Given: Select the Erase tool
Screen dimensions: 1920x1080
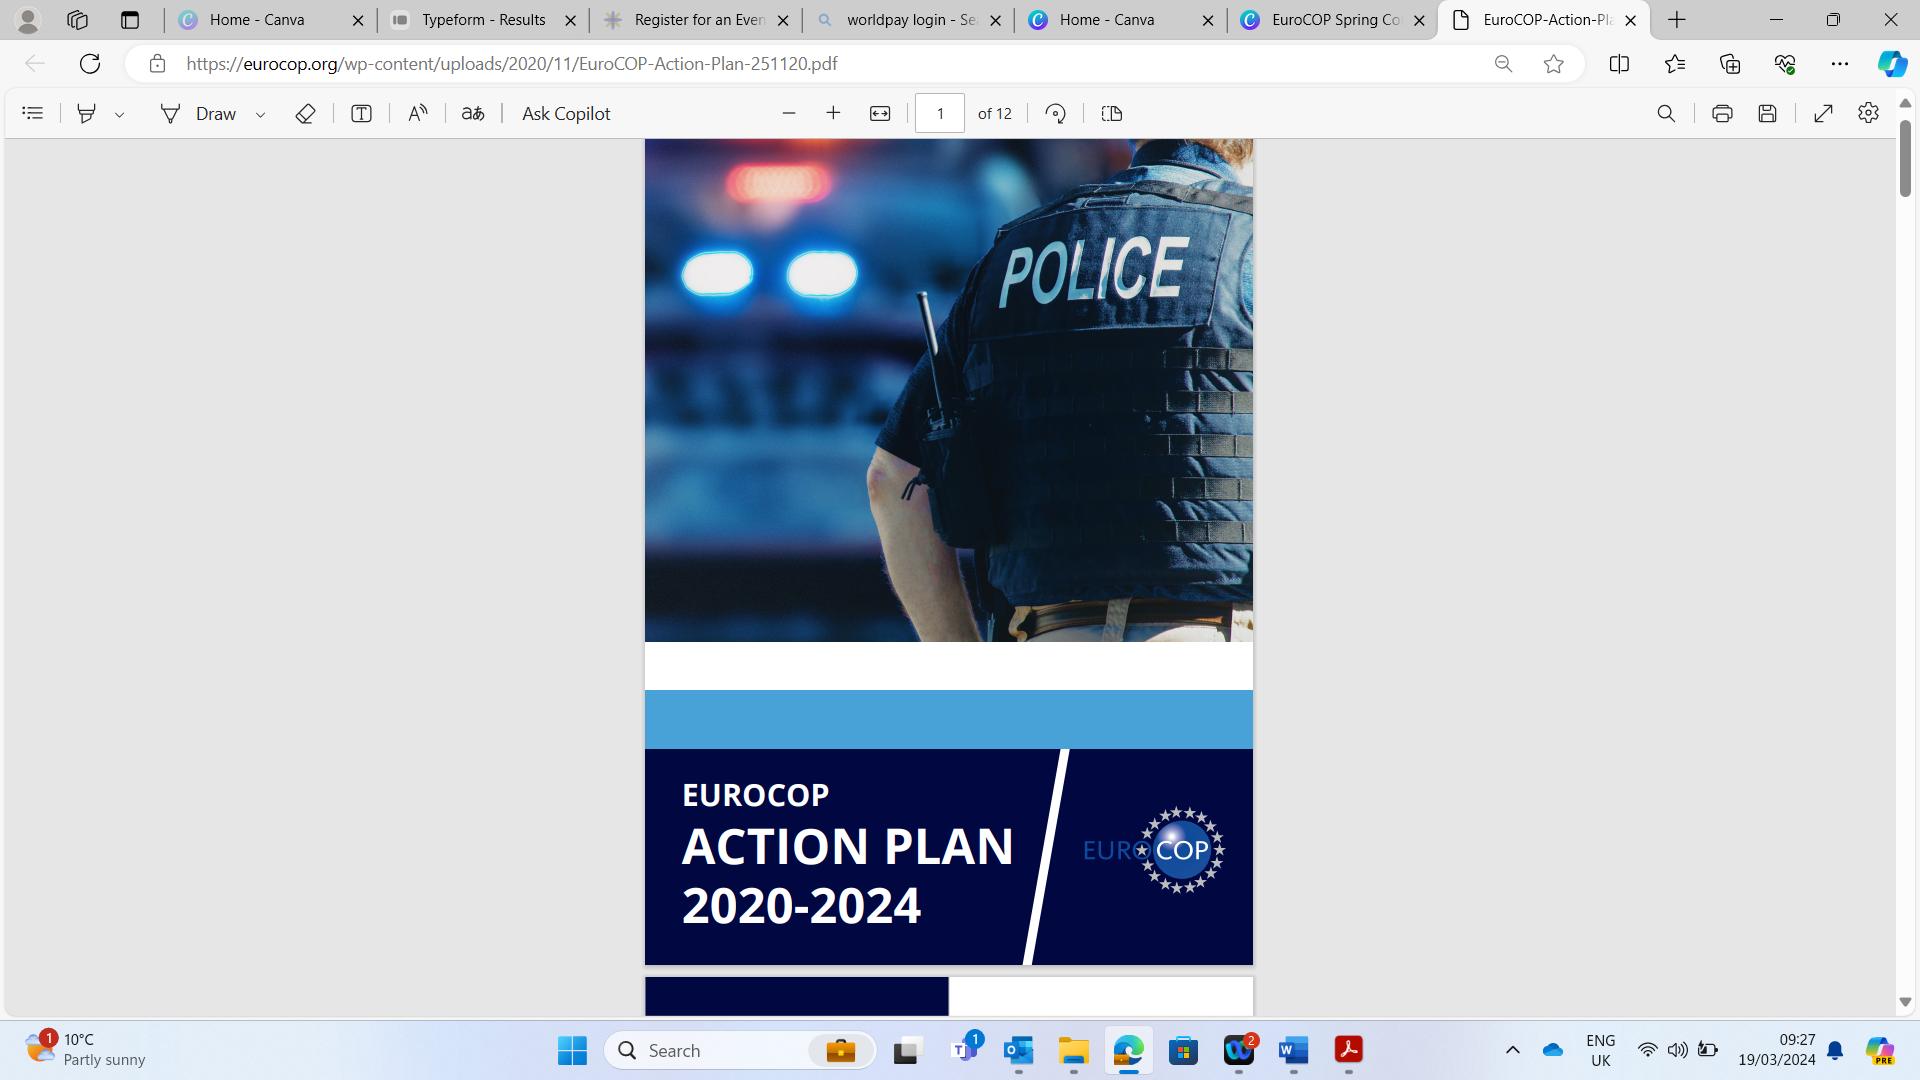Looking at the screenshot, I should click(305, 113).
